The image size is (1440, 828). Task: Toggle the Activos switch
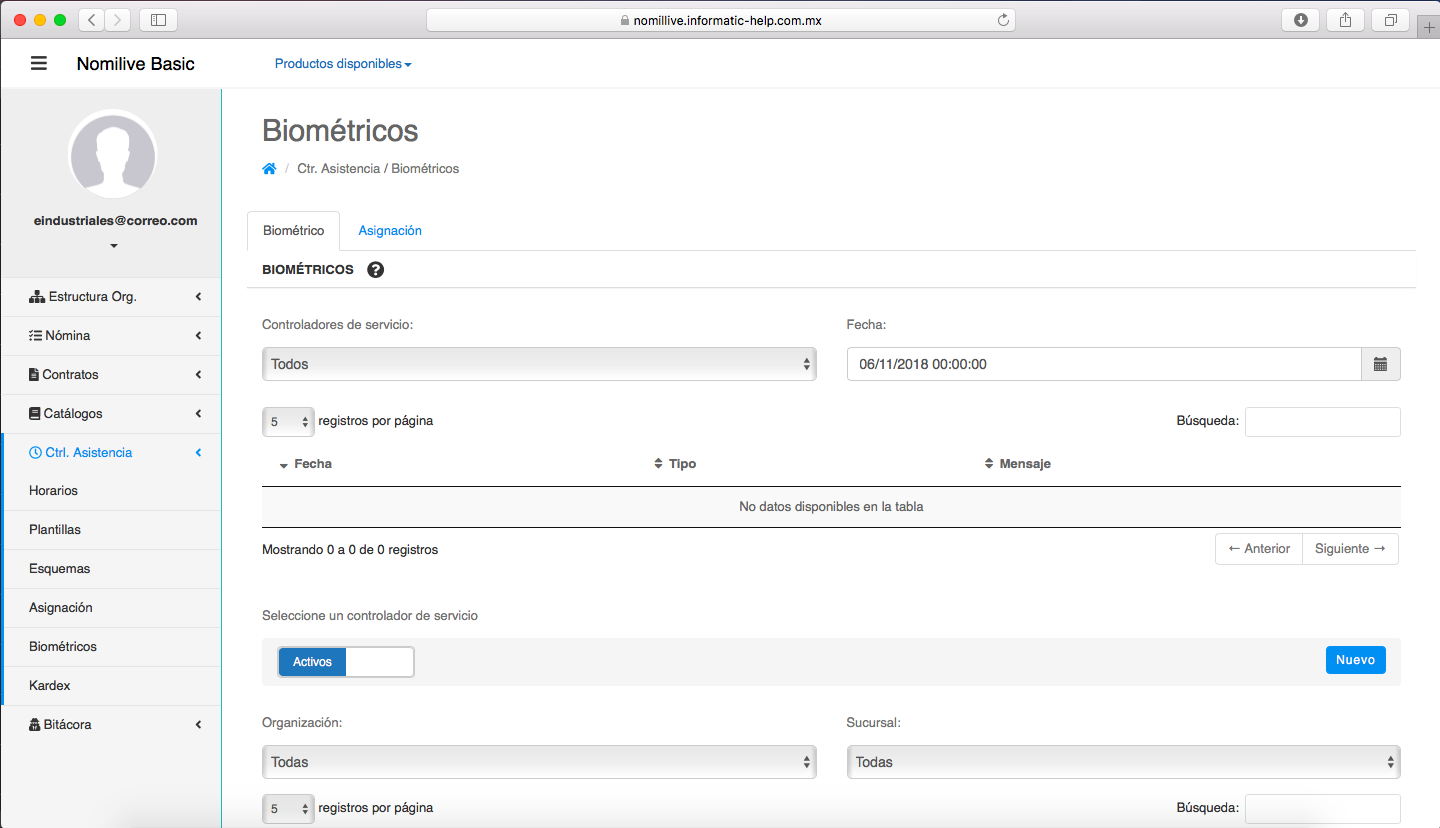345,662
